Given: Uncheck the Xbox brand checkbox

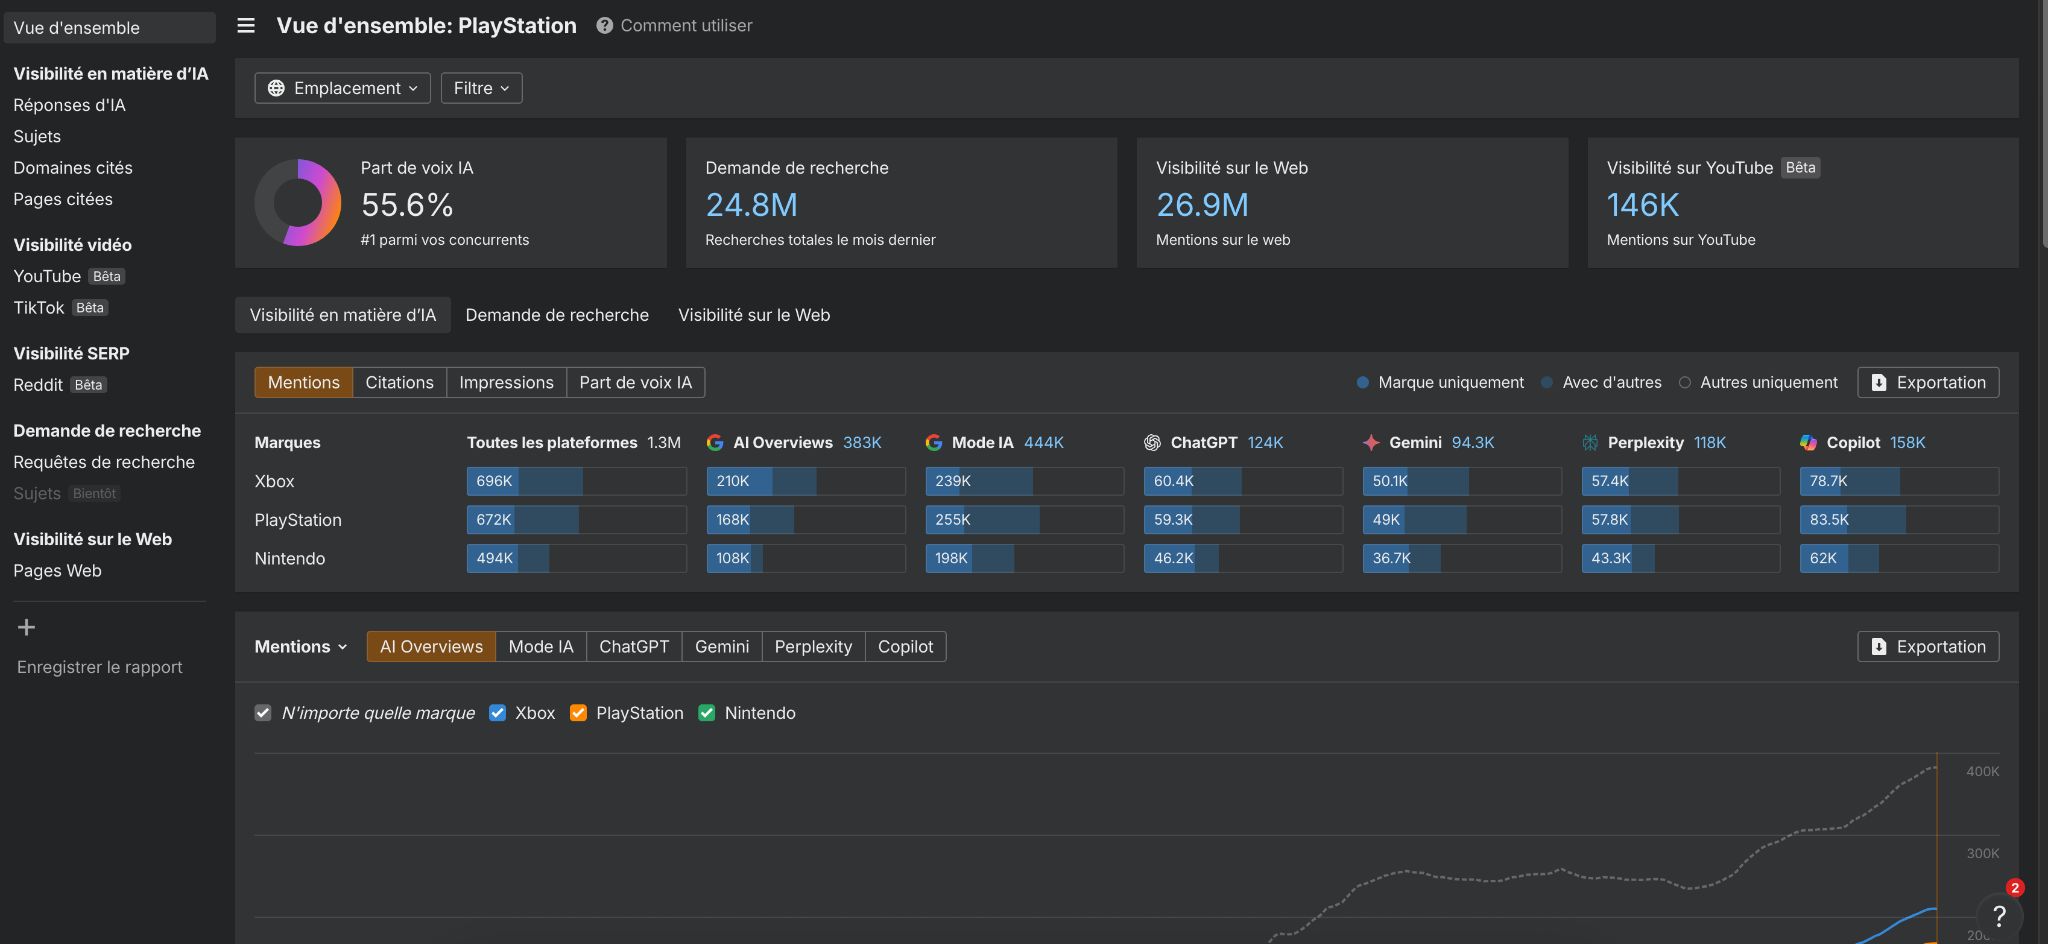Looking at the screenshot, I should (497, 713).
